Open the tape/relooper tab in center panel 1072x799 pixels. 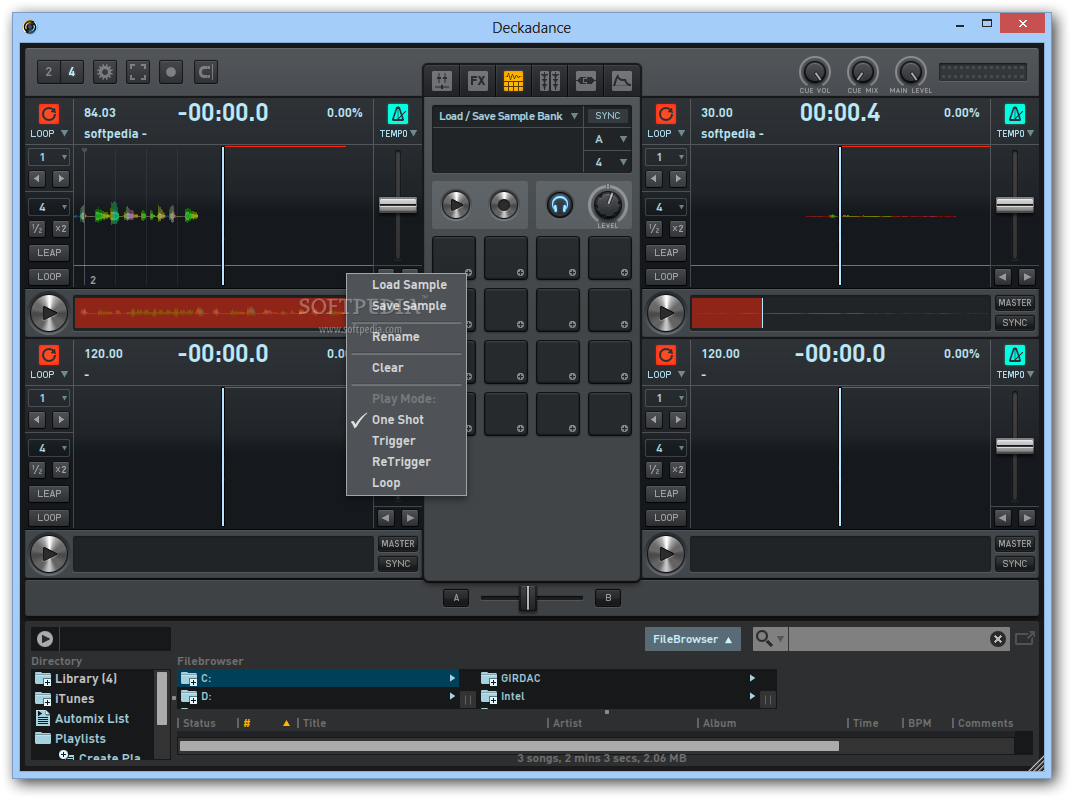[585, 81]
